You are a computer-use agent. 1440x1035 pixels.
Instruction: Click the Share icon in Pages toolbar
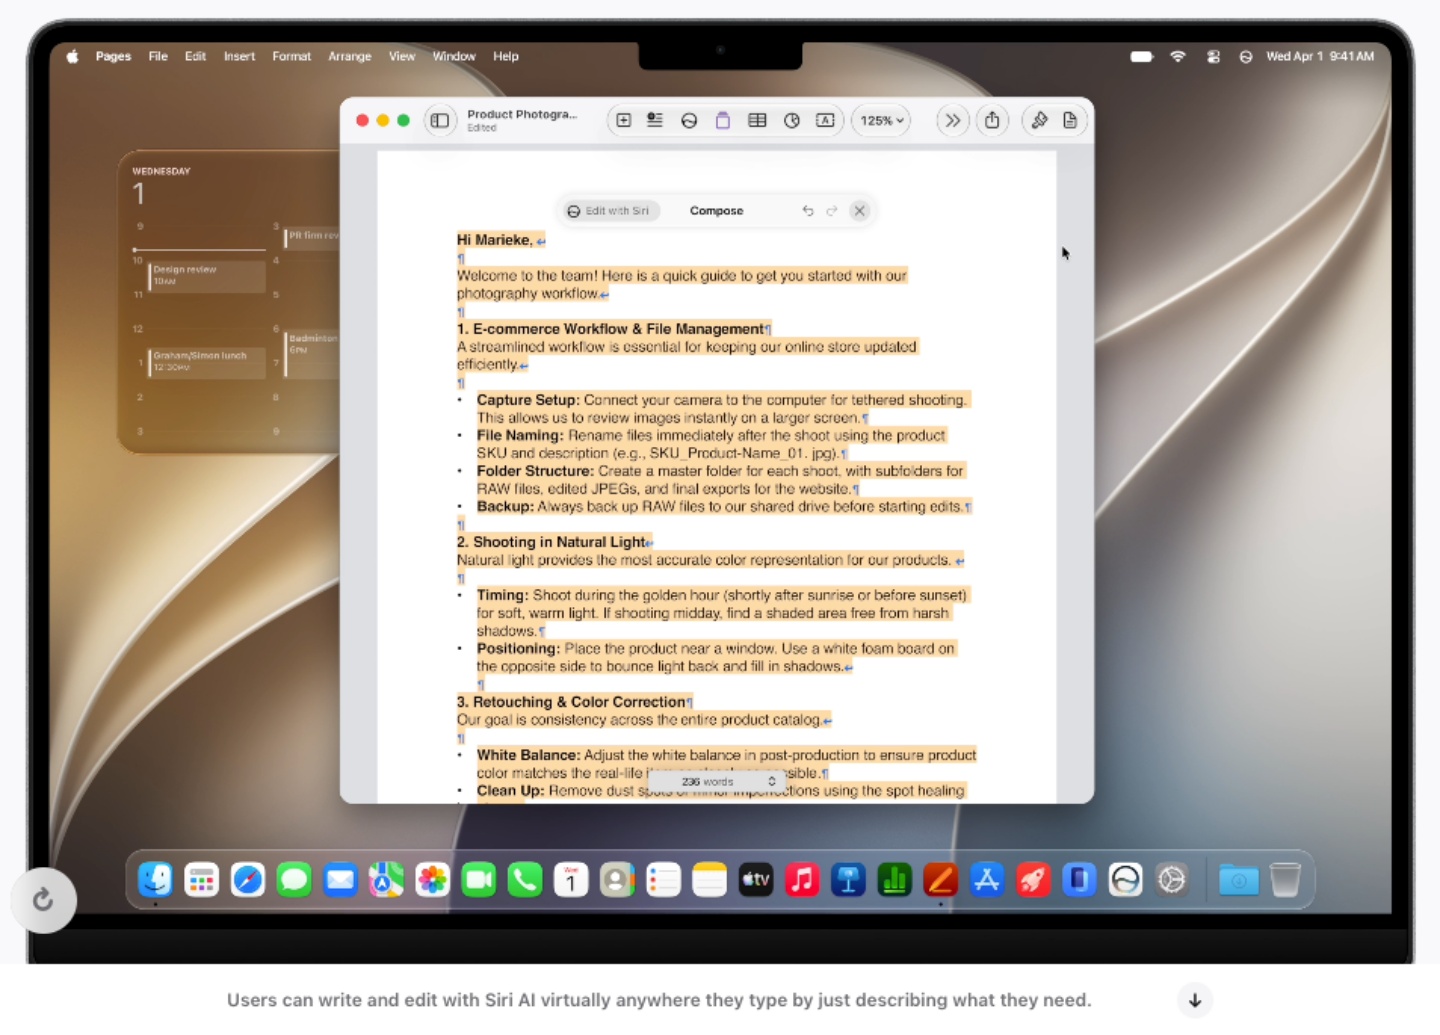pos(992,121)
